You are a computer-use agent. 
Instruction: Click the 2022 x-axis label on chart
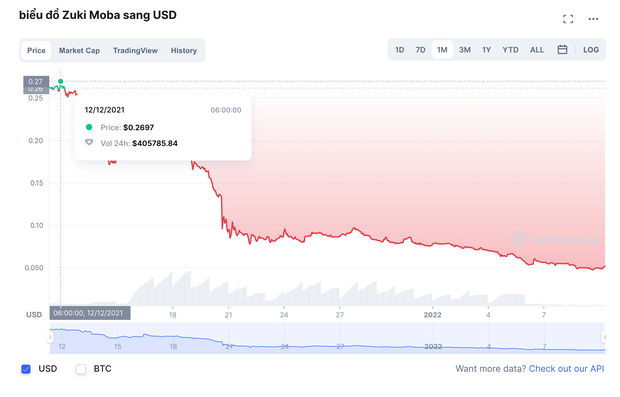pyautogui.click(x=432, y=315)
